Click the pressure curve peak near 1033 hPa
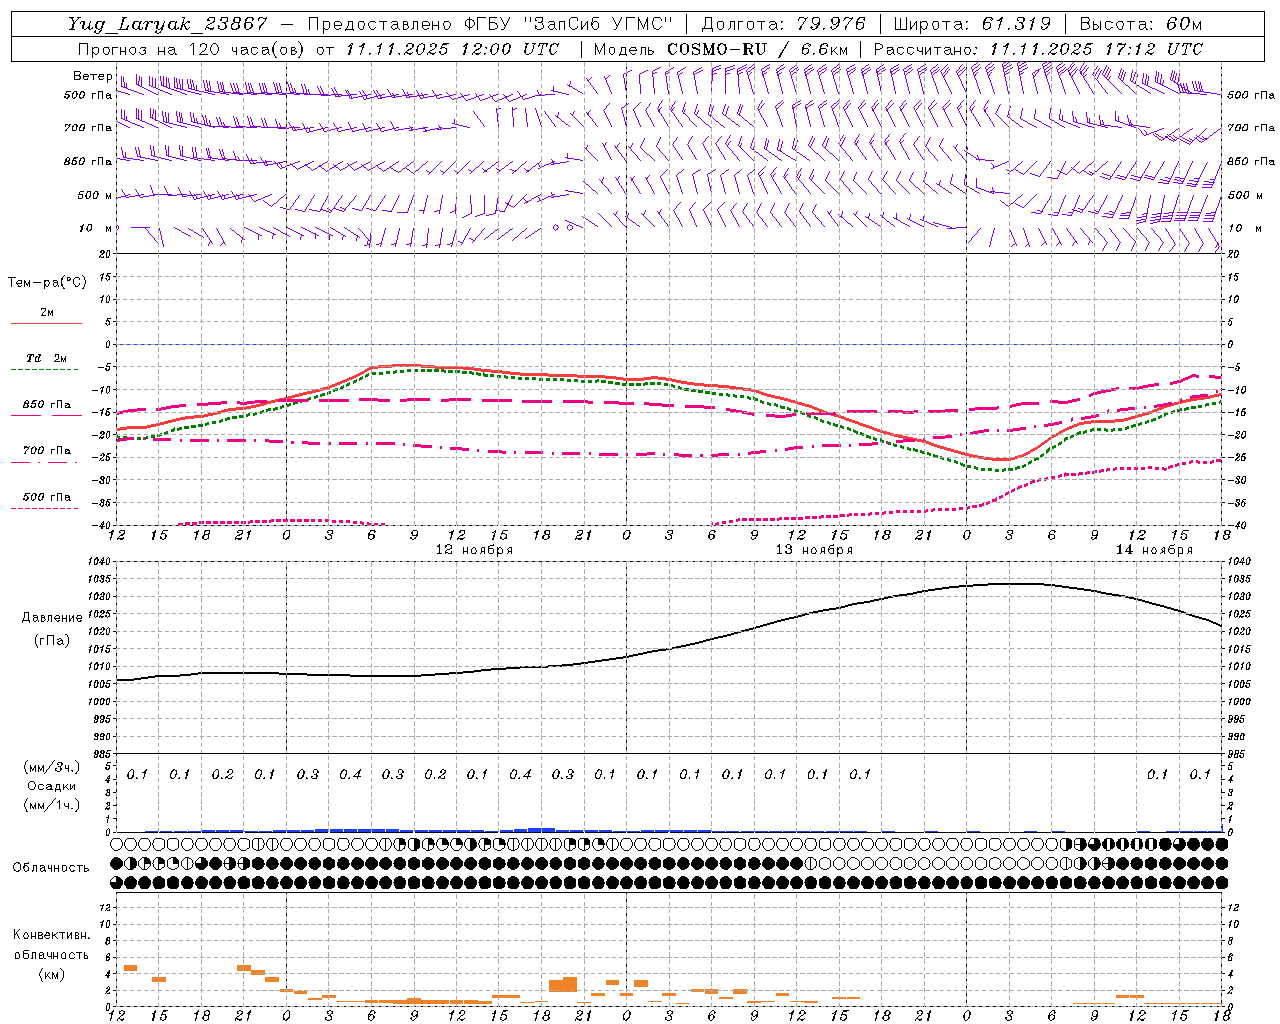 tap(1012, 583)
